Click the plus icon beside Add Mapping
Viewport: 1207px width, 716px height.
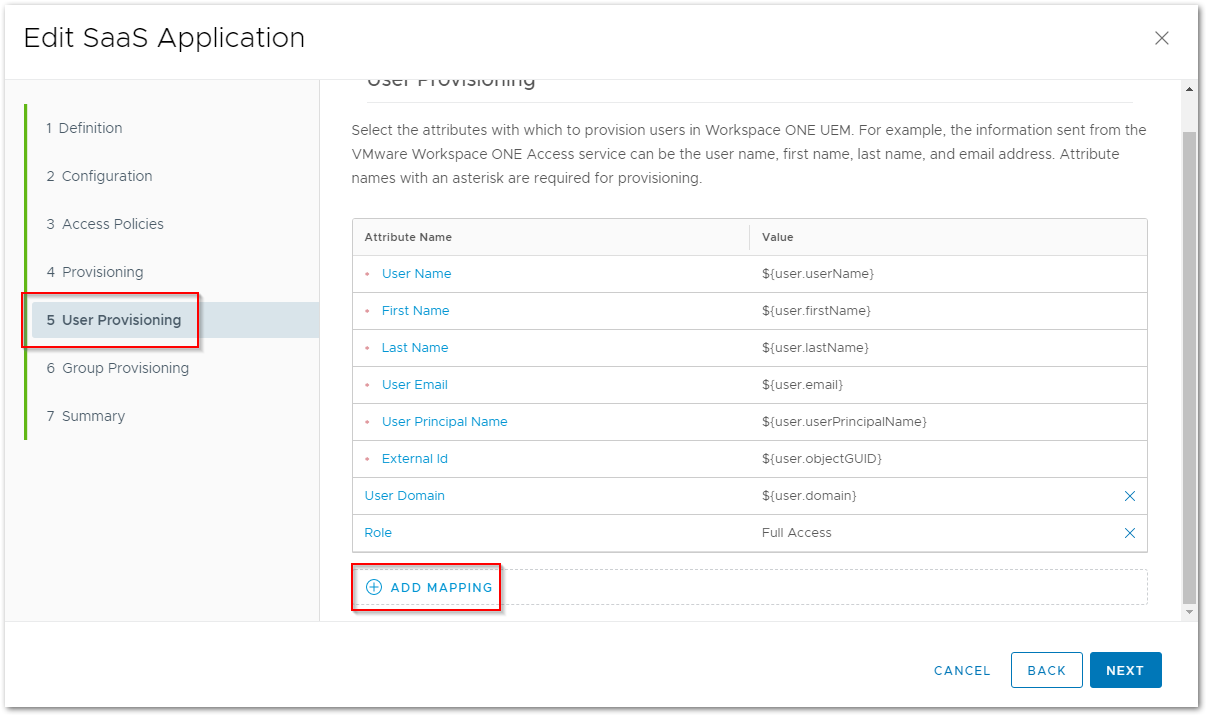click(374, 587)
